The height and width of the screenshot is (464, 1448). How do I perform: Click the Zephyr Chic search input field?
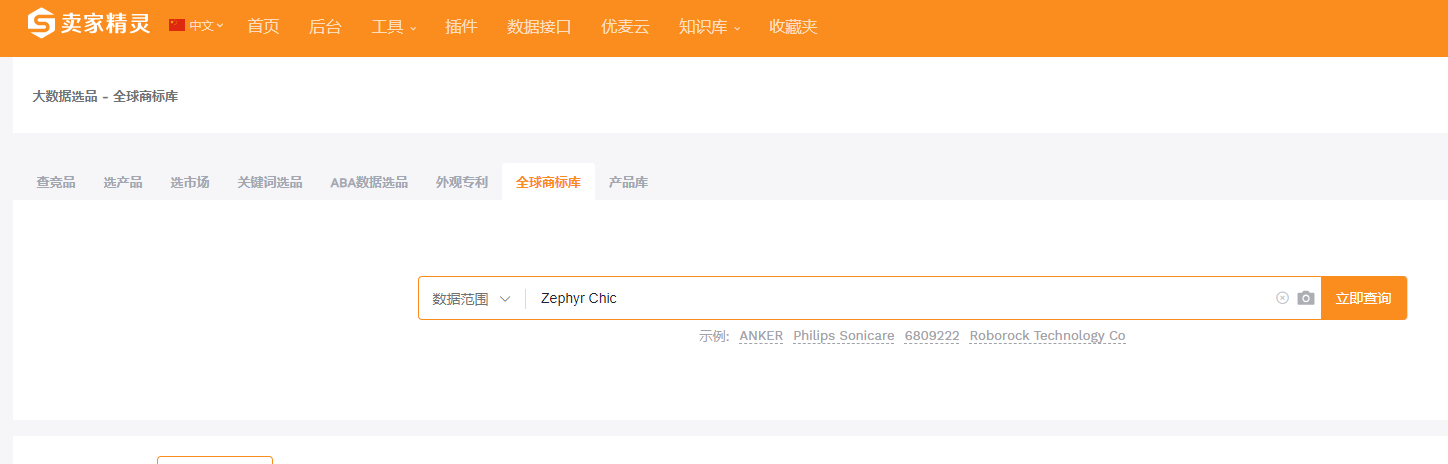[900, 298]
